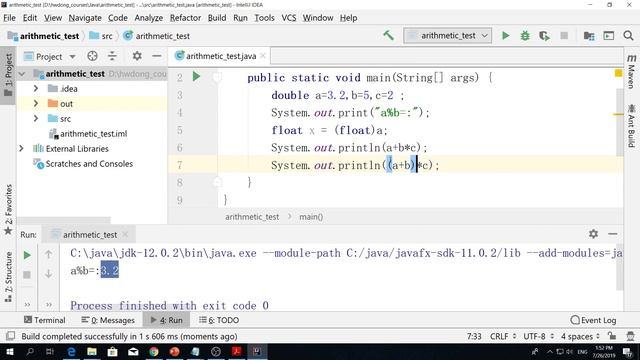Open the Maven side tool window
The width and height of the screenshot is (640, 360).
click(x=631, y=71)
